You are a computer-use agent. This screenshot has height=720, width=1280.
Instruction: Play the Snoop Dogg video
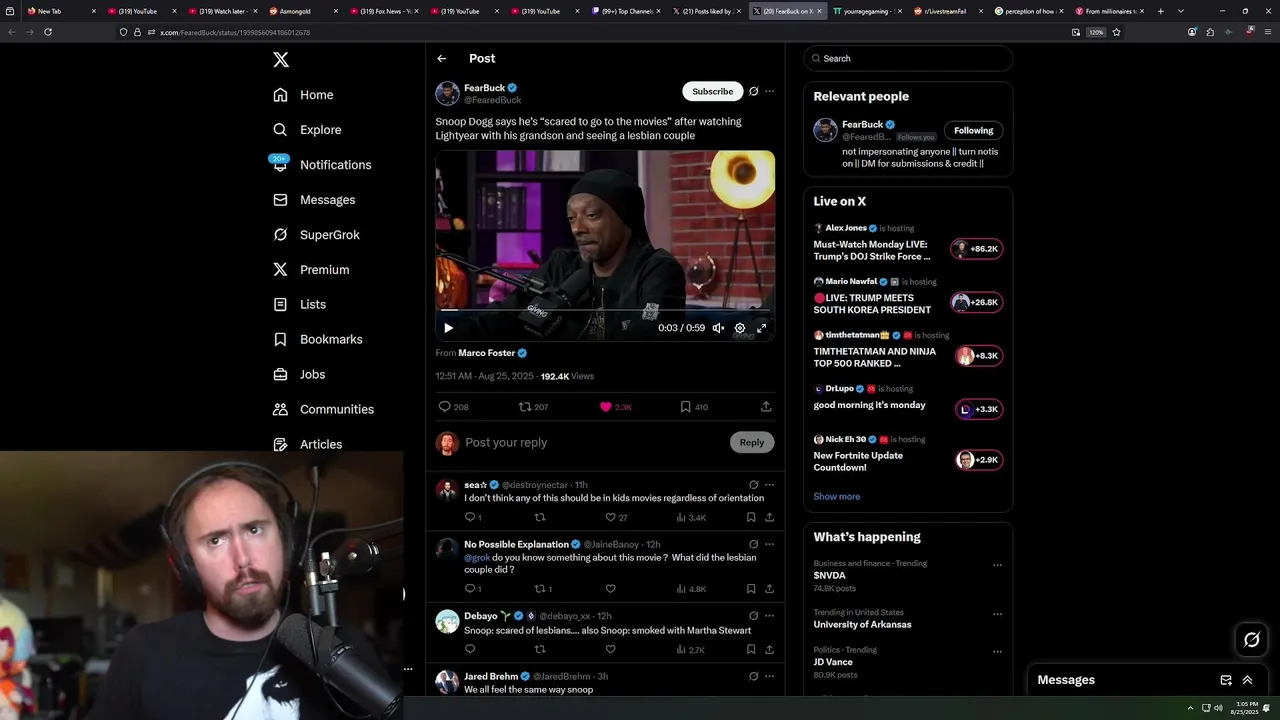pos(448,328)
